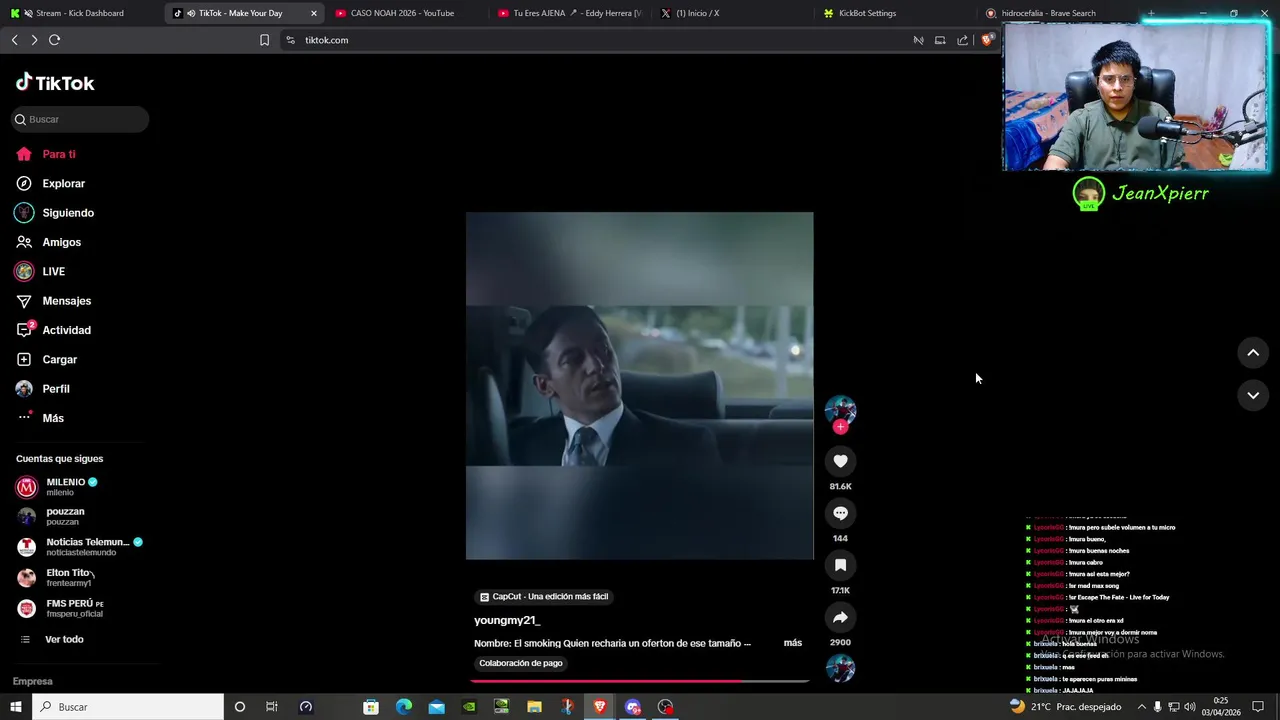The height and width of the screenshot is (720, 1280).
Task: Open Actividad notifications
Action: point(53,330)
